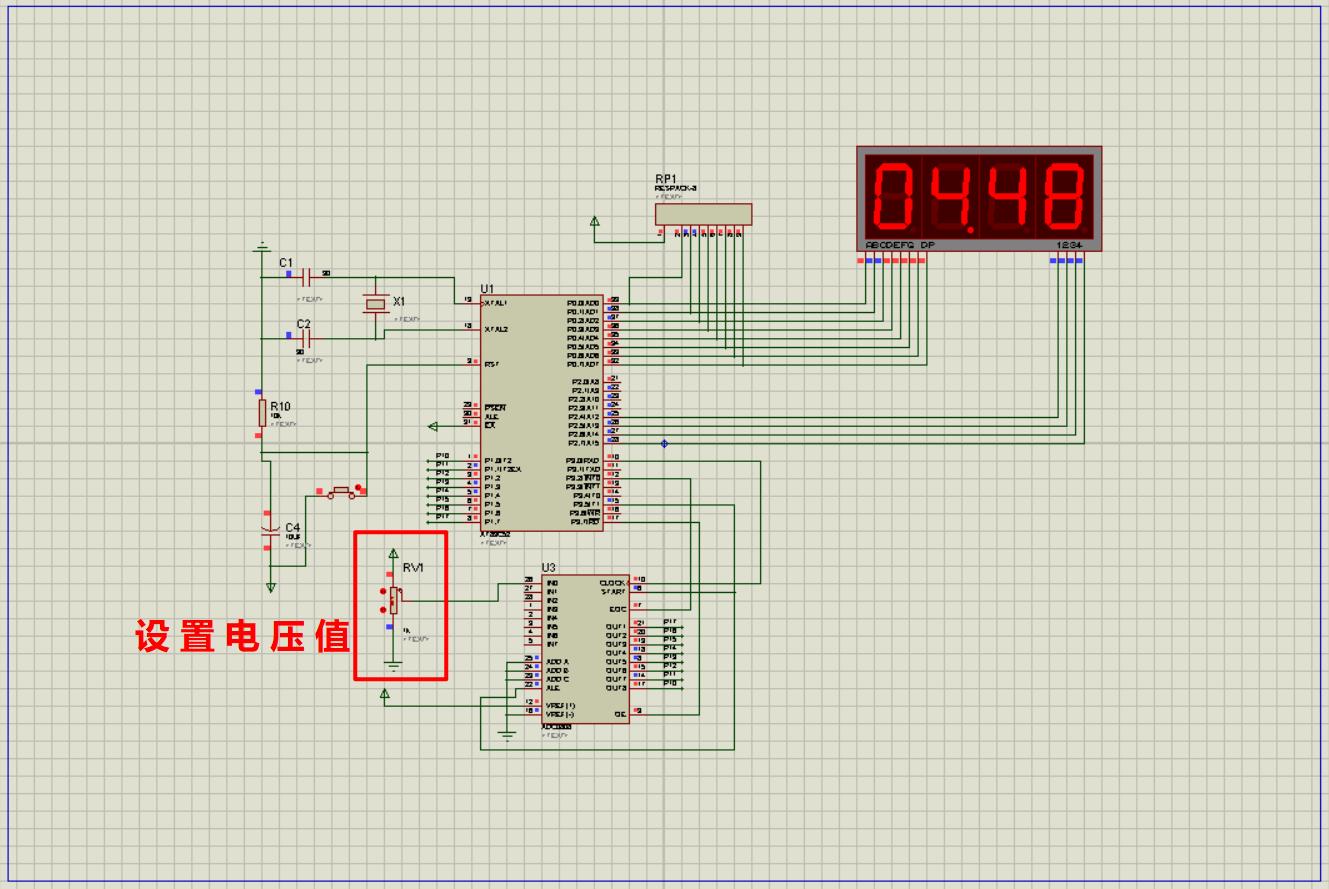The width and height of the screenshot is (1329, 889).
Task: Click the ground symbol beneath U3 chip
Action: (507, 735)
